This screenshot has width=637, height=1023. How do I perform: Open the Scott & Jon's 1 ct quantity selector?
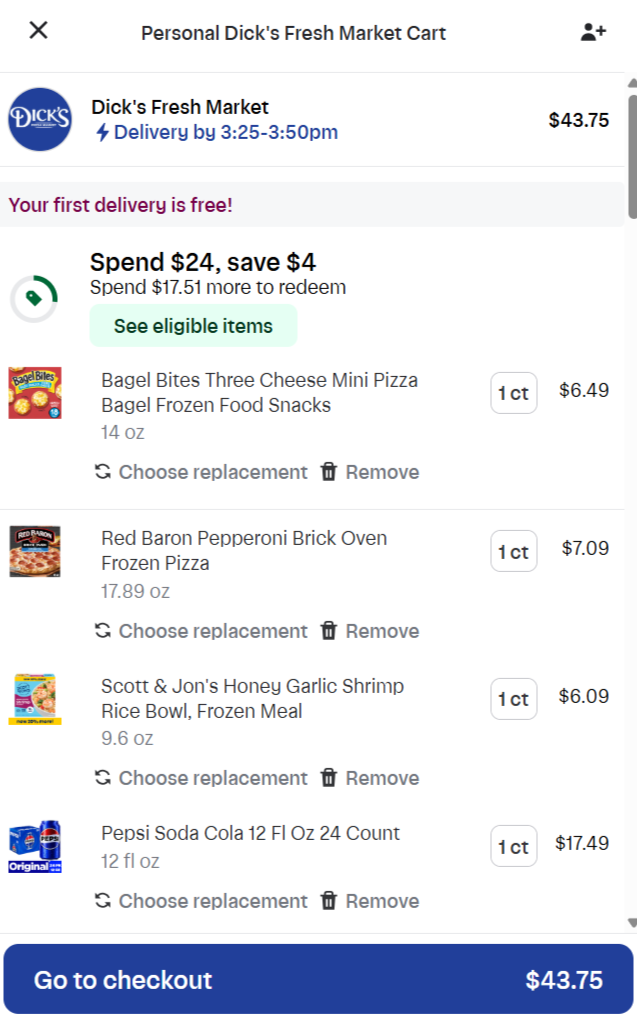pyautogui.click(x=513, y=699)
